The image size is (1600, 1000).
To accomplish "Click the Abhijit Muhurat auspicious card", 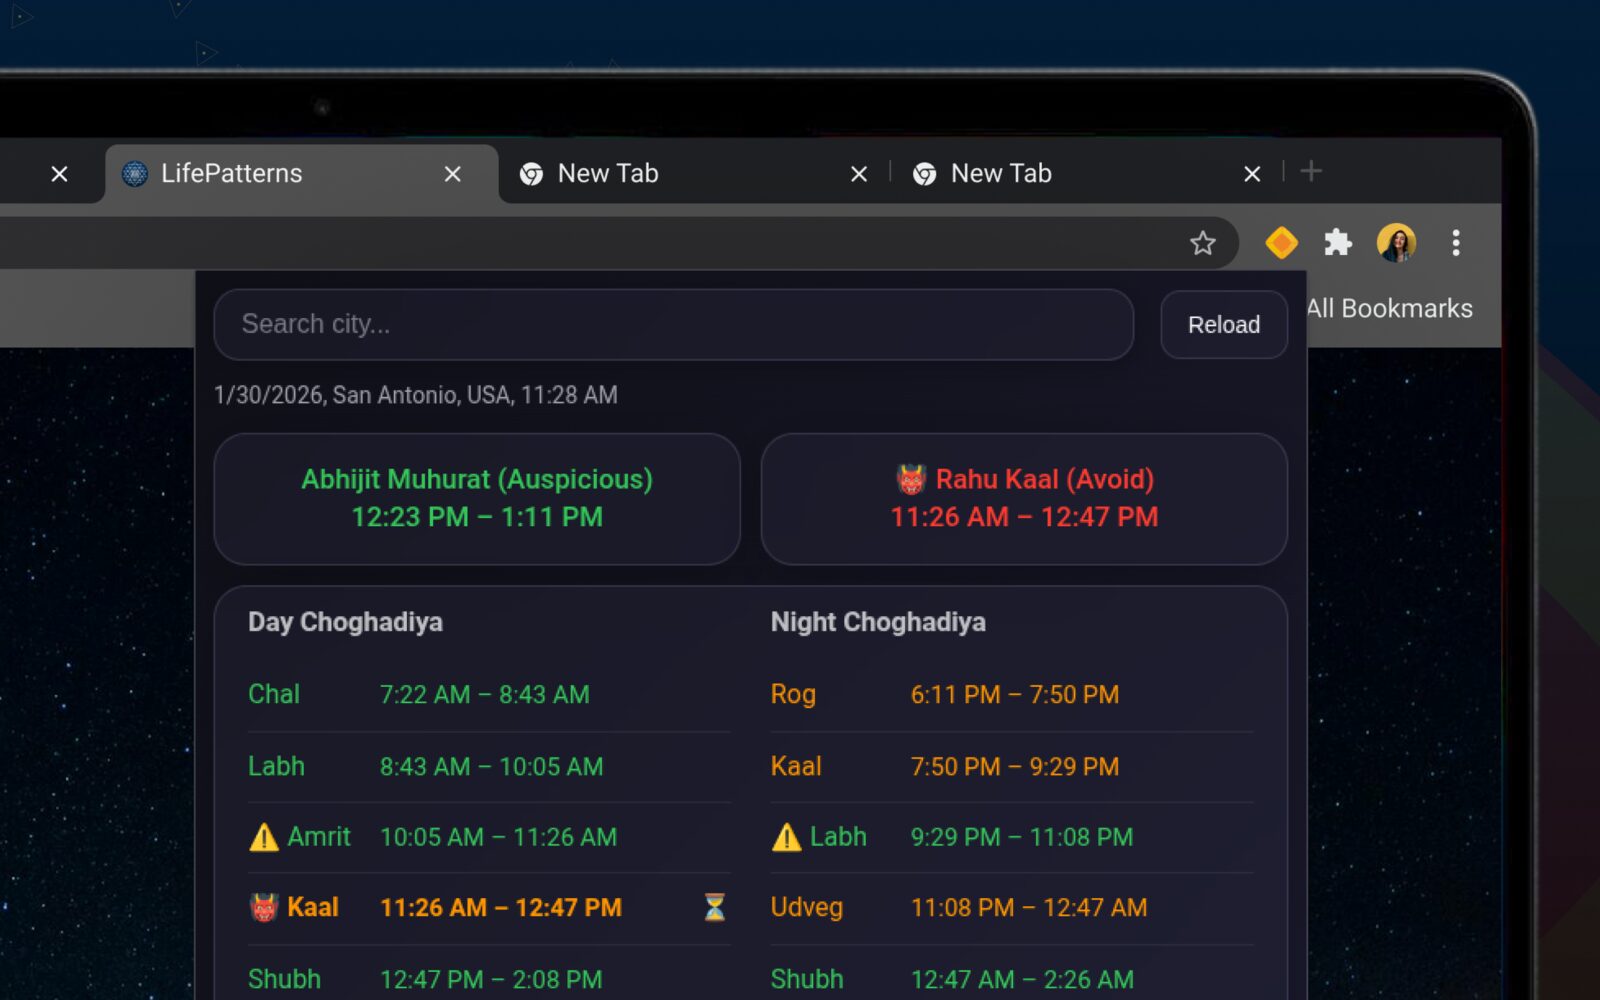I will pyautogui.click(x=477, y=498).
